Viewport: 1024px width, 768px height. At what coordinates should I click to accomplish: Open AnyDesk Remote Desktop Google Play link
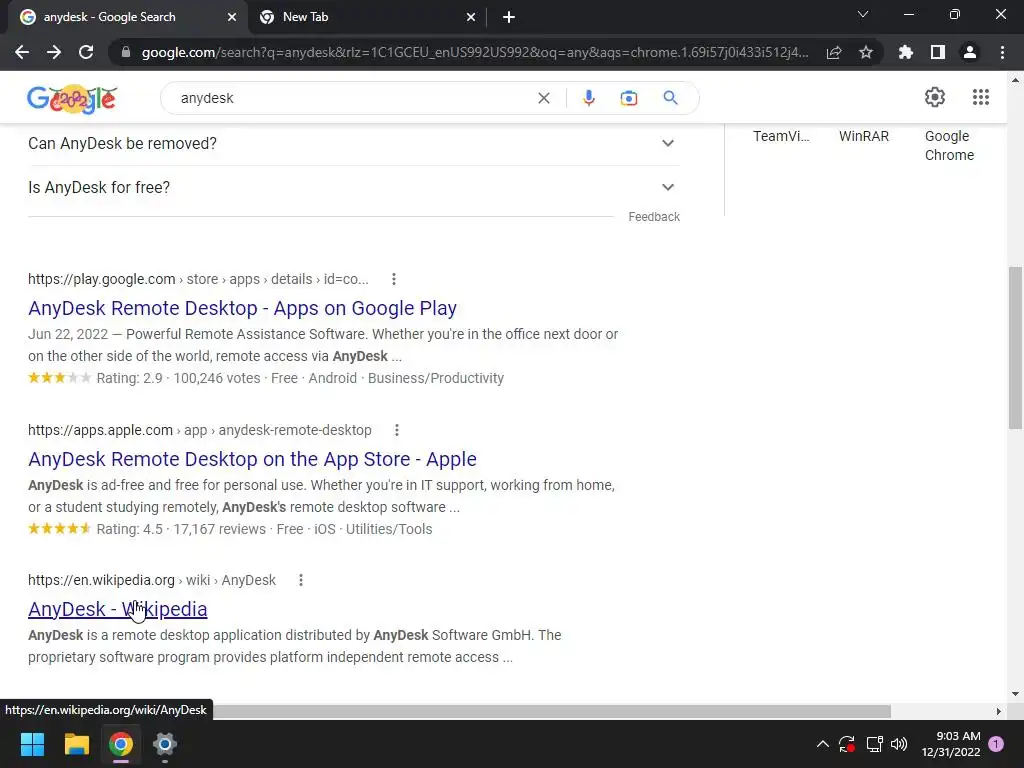pos(242,308)
